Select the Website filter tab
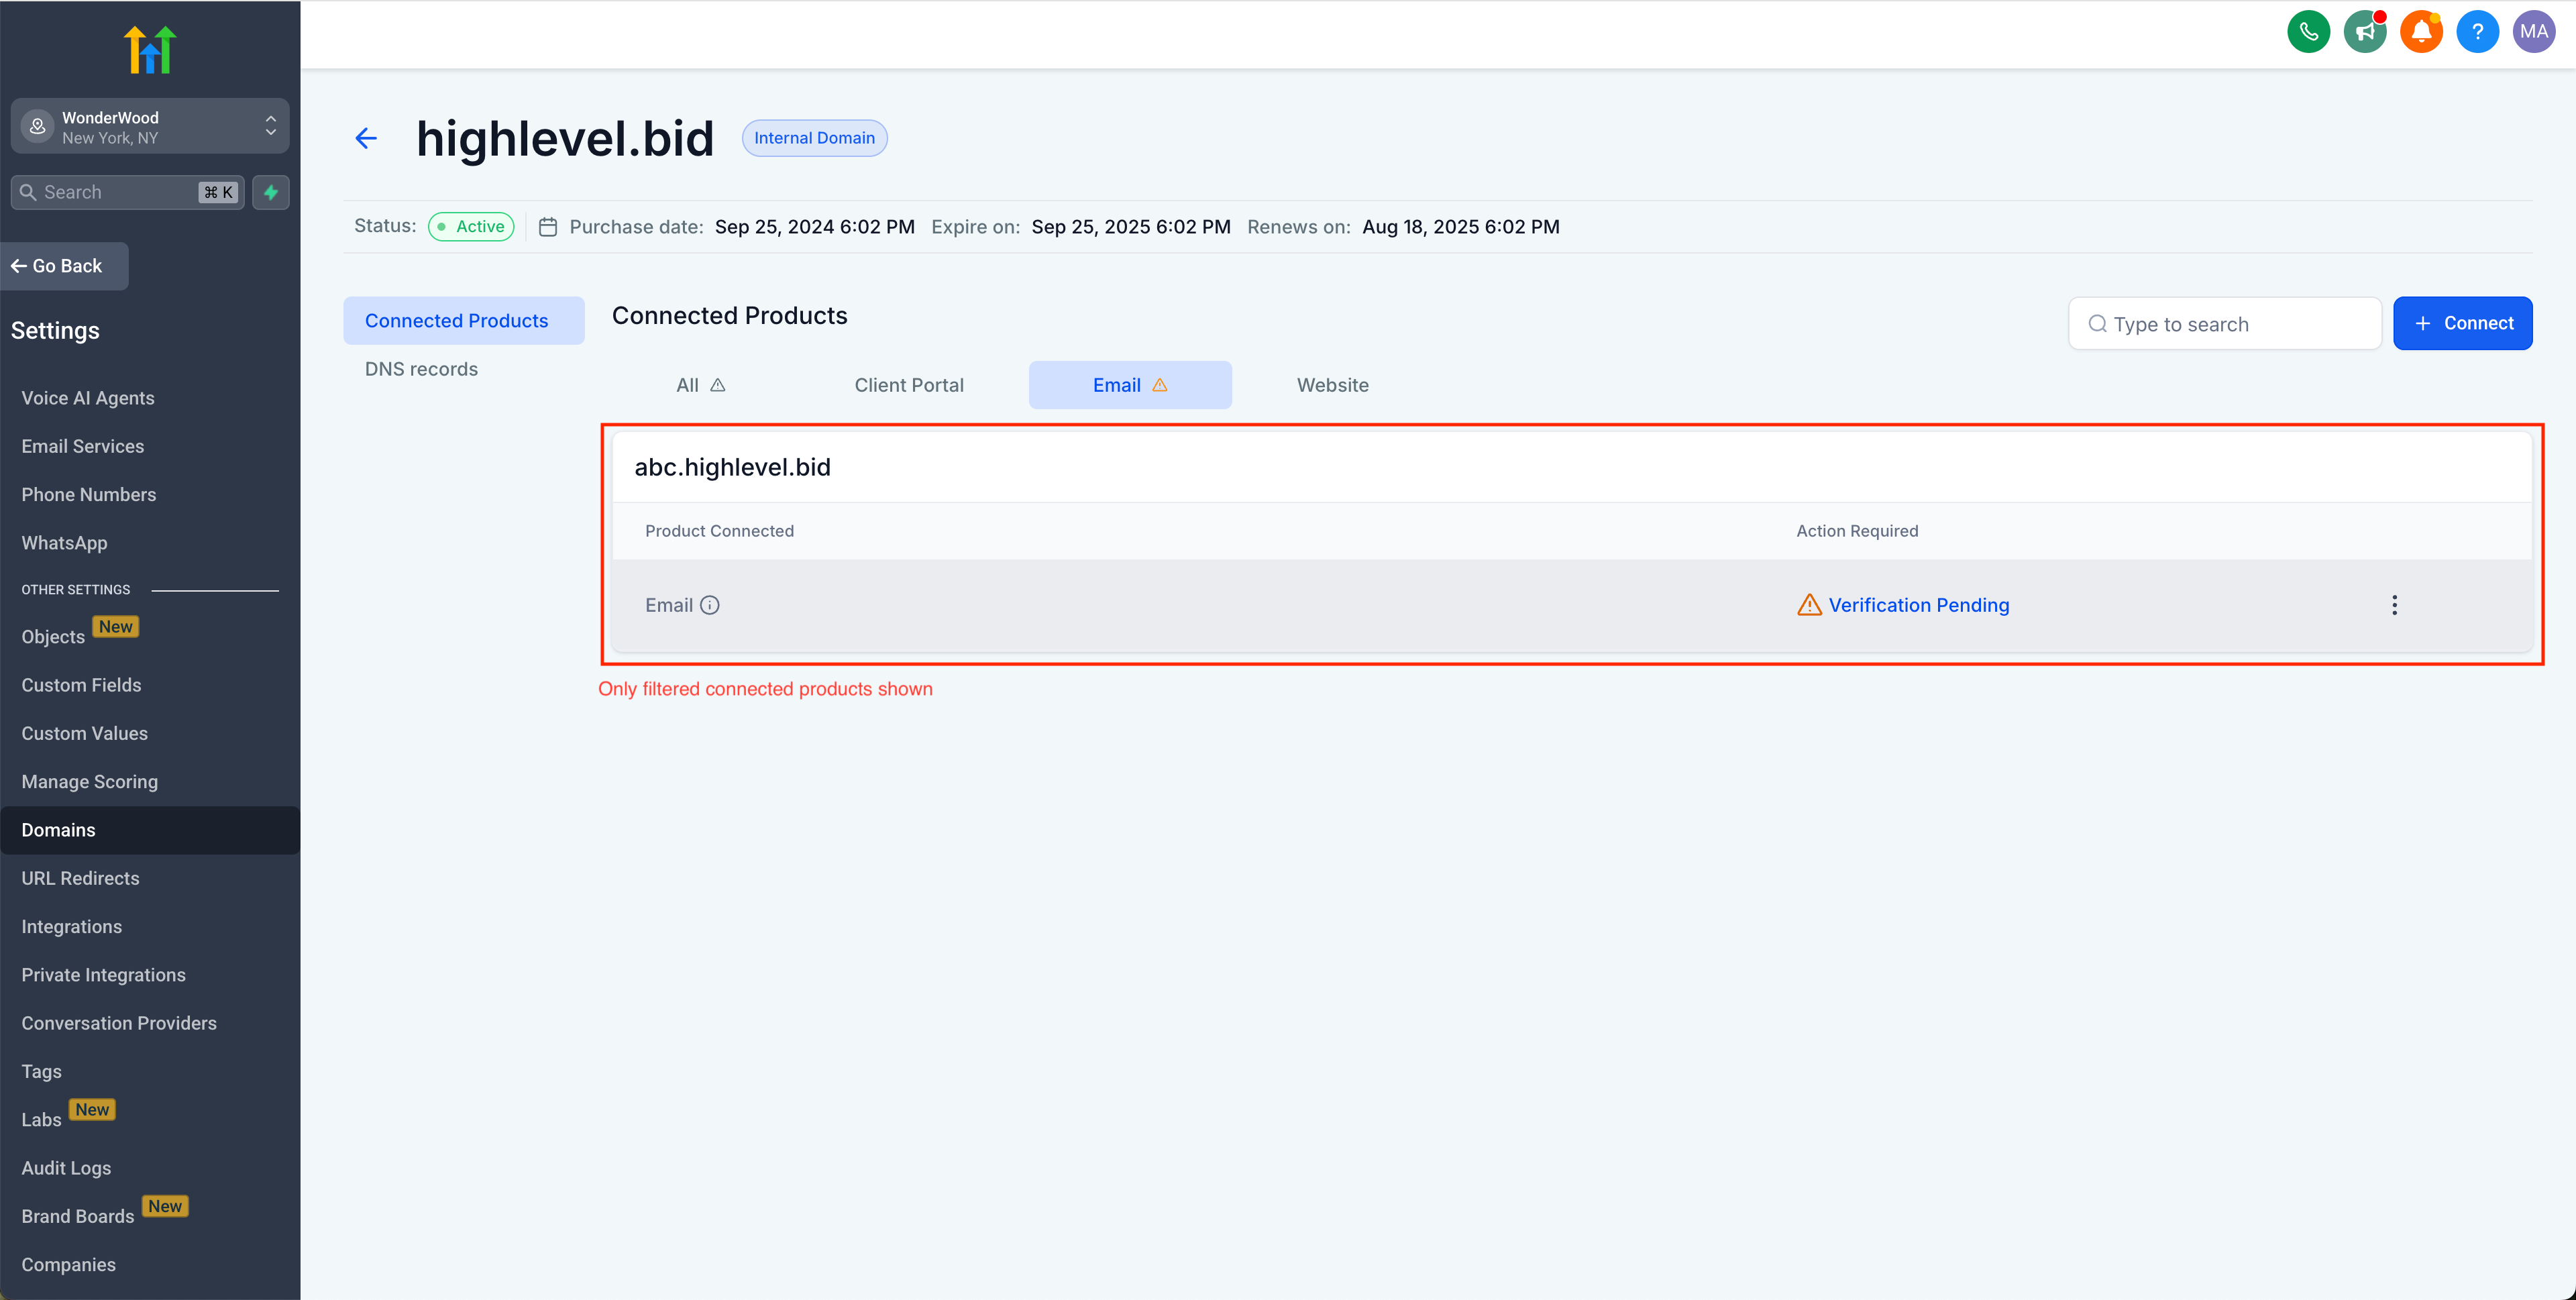 point(1333,385)
